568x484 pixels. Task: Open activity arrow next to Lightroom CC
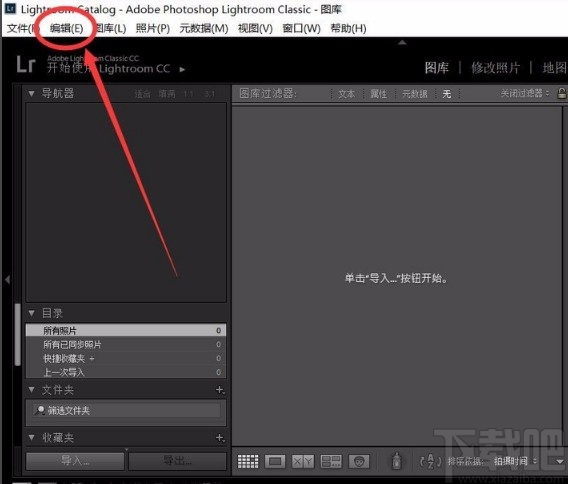pyautogui.click(x=182, y=69)
